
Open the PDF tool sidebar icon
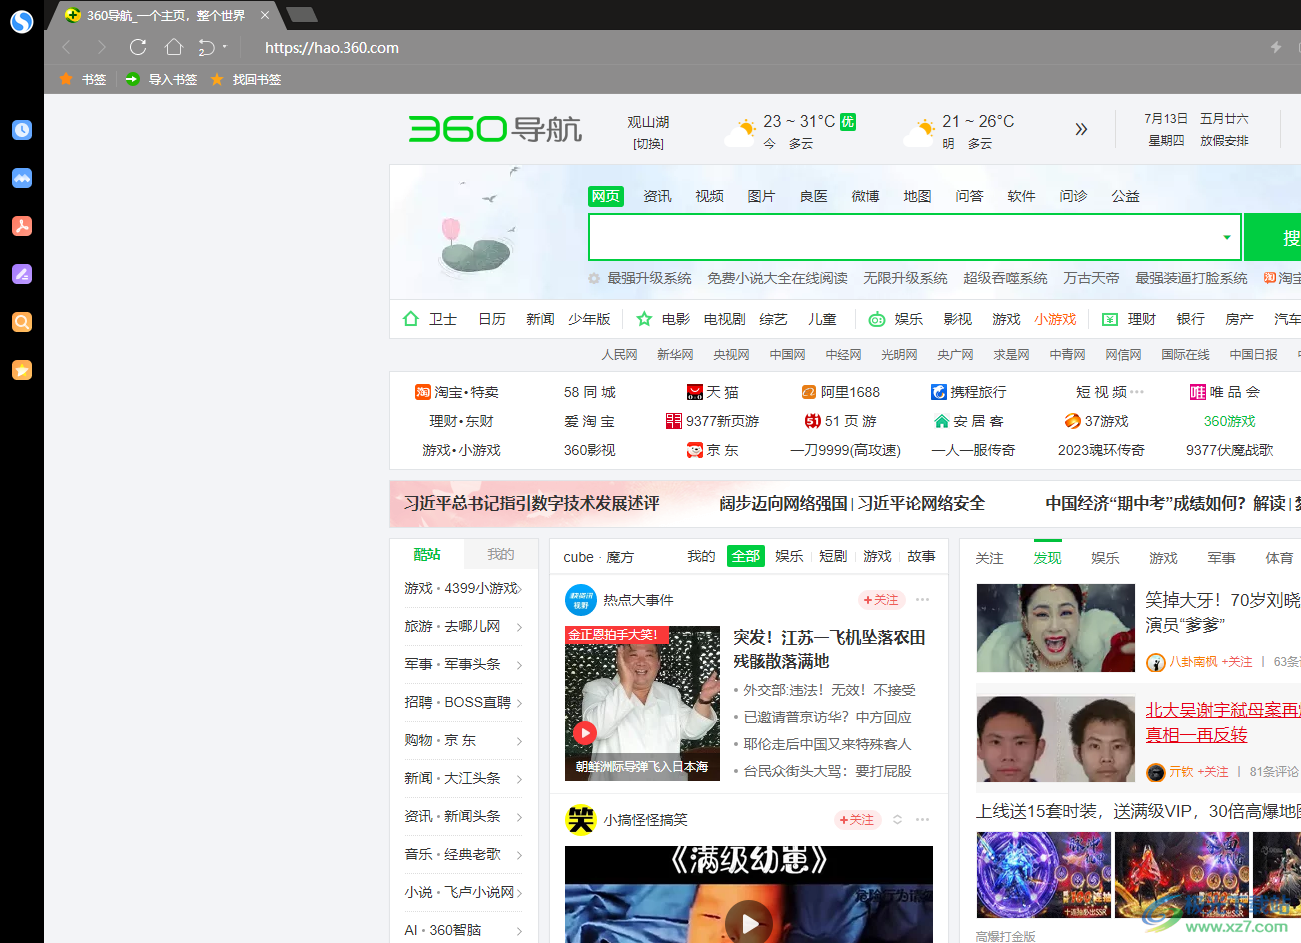coord(22,226)
